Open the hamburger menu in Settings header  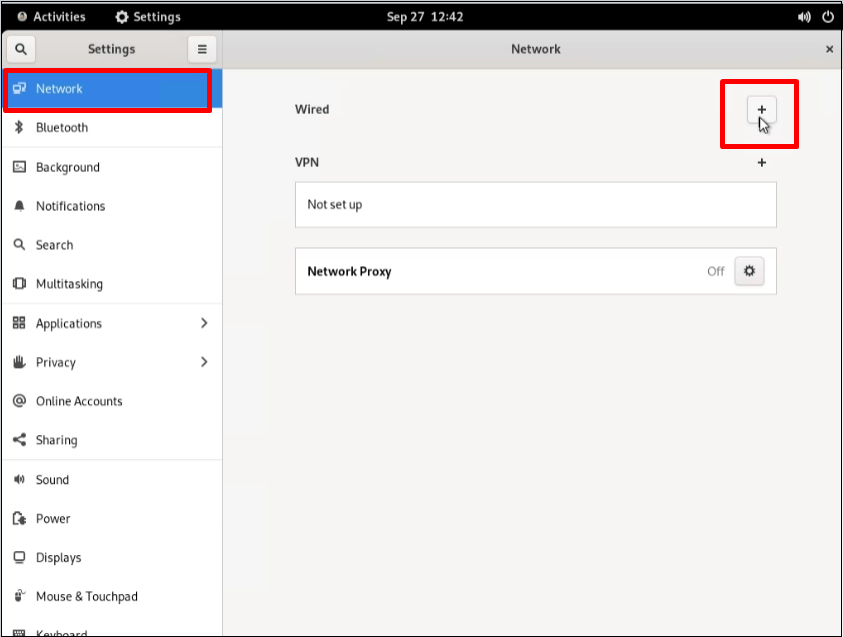click(202, 49)
